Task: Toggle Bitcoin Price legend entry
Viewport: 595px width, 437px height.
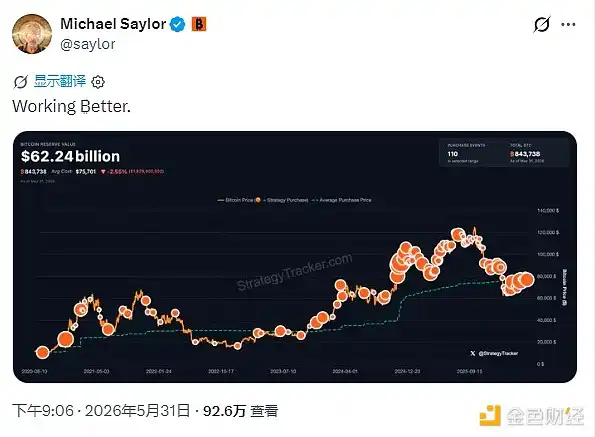Action: pos(235,200)
